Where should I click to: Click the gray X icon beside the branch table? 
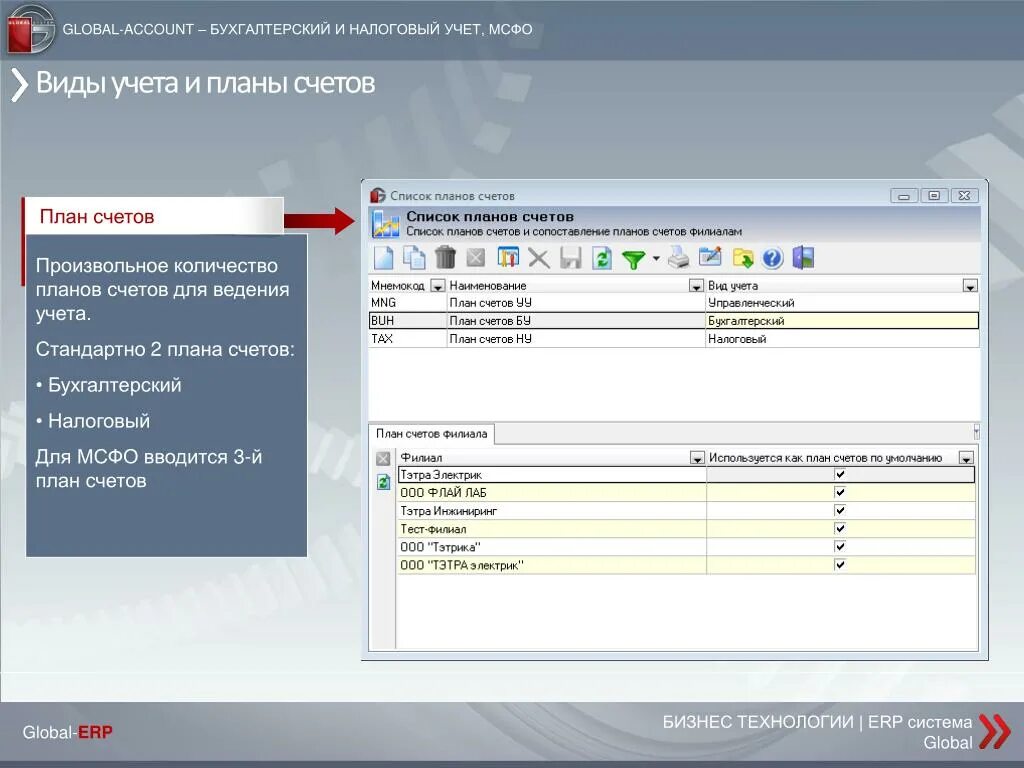(x=383, y=458)
